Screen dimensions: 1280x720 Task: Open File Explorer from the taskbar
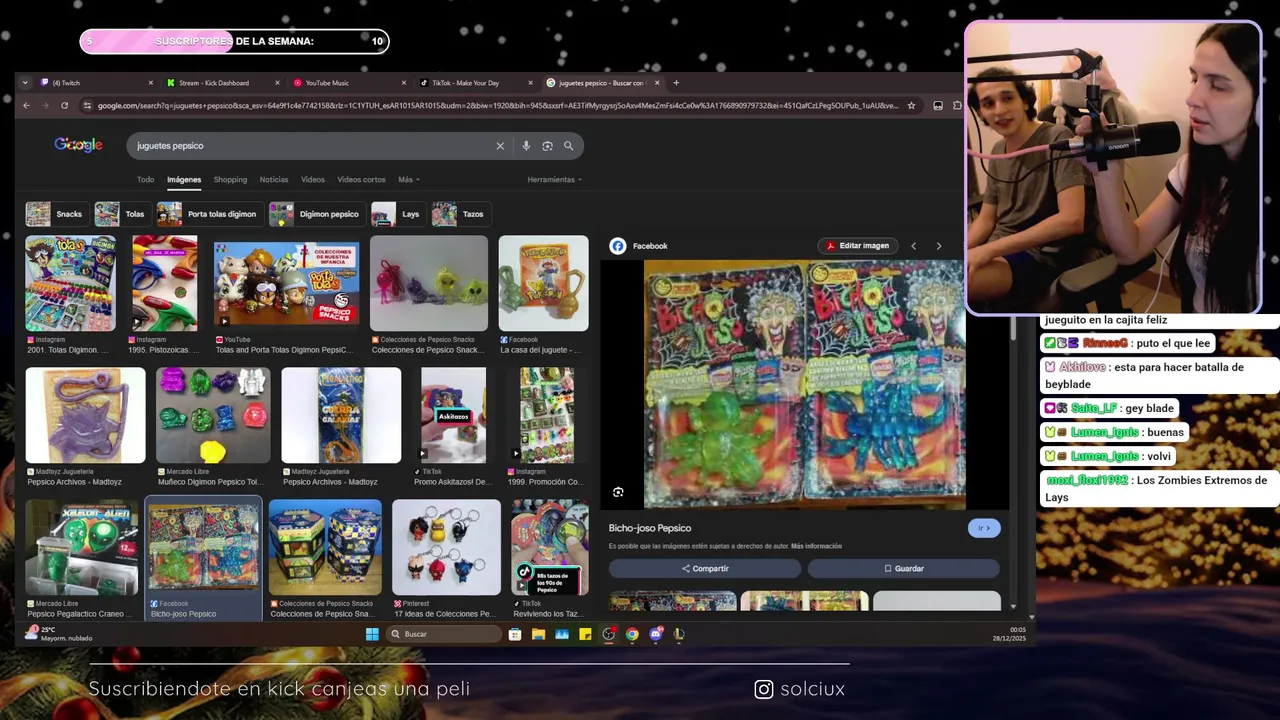pyautogui.click(x=538, y=634)
